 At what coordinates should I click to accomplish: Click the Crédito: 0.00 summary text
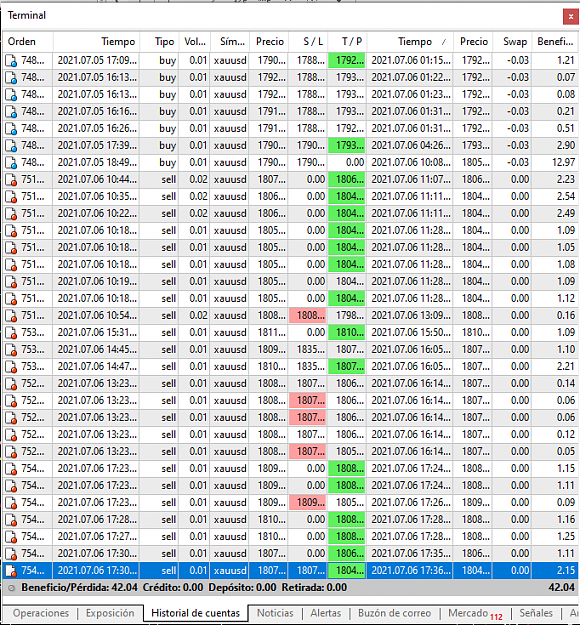(173, 588)
